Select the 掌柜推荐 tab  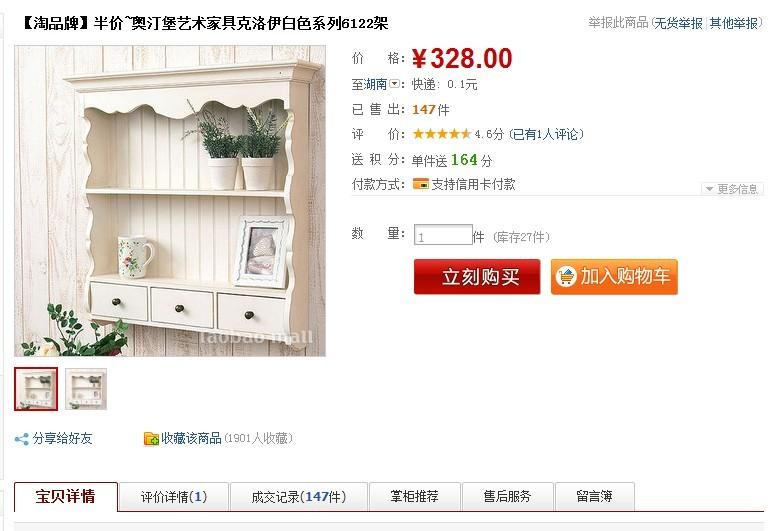pos(414,496)
